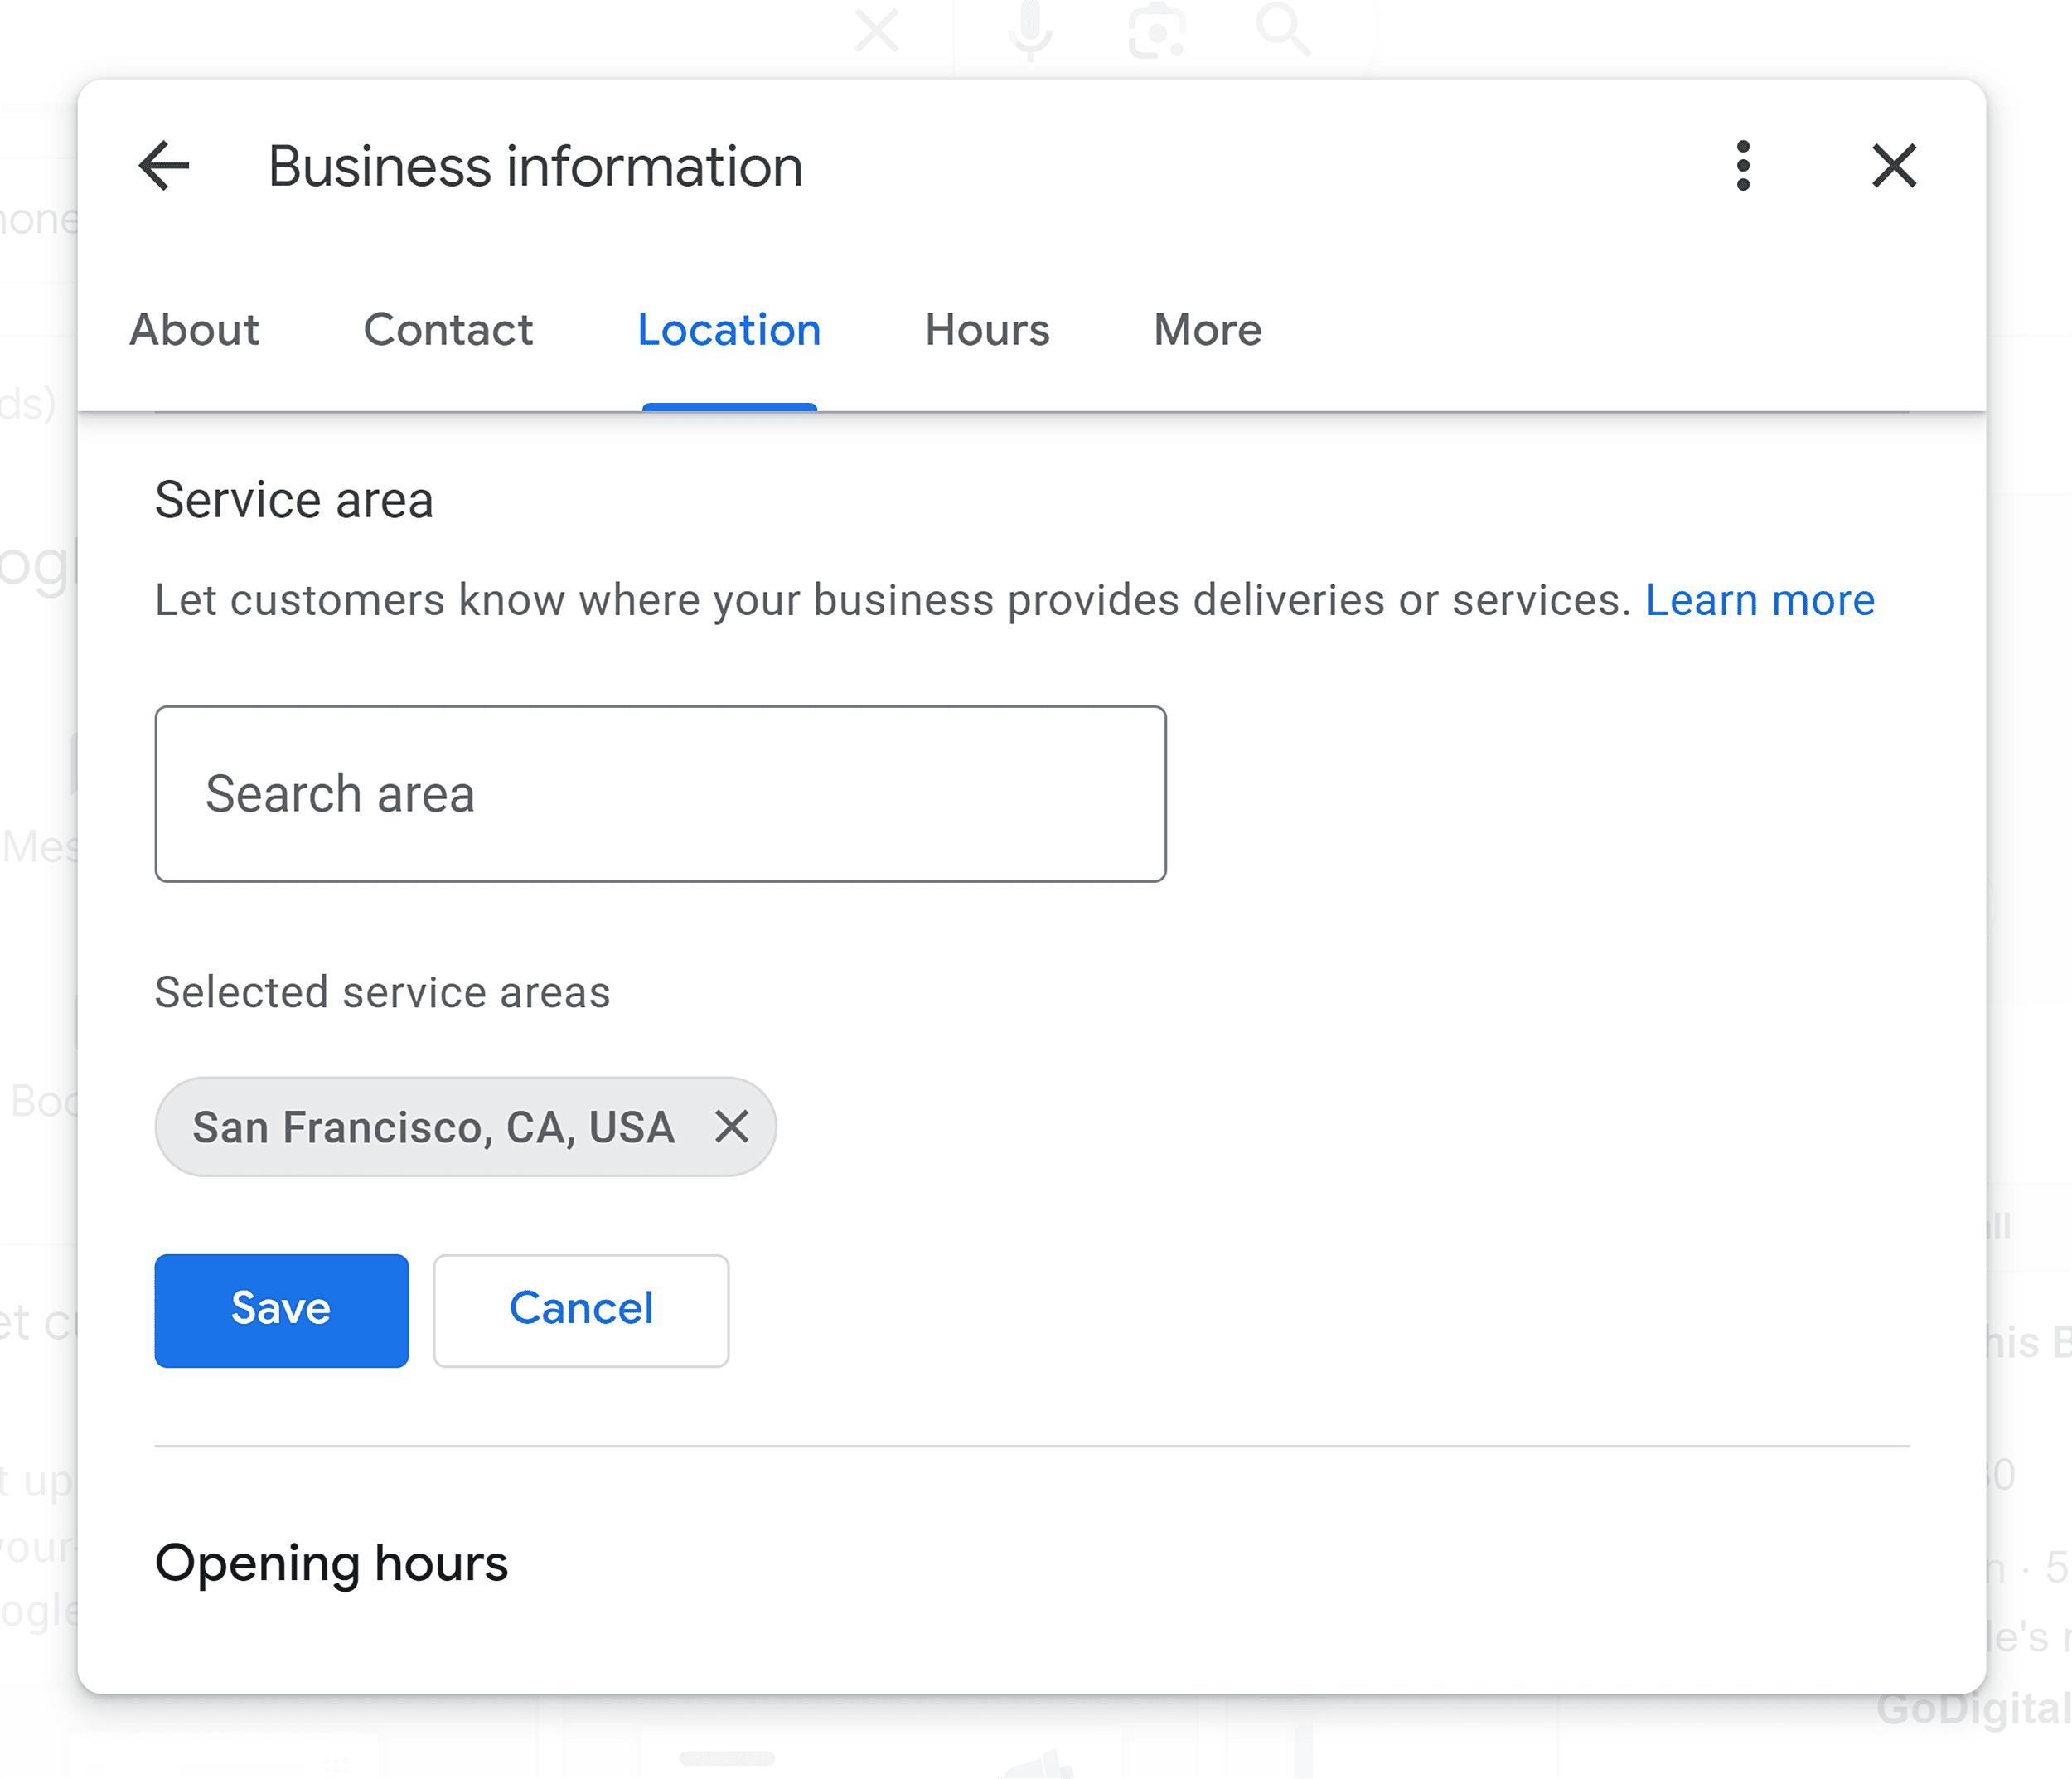Cancel the service area edits
2072x1779 pixels.
point(580,1310)
